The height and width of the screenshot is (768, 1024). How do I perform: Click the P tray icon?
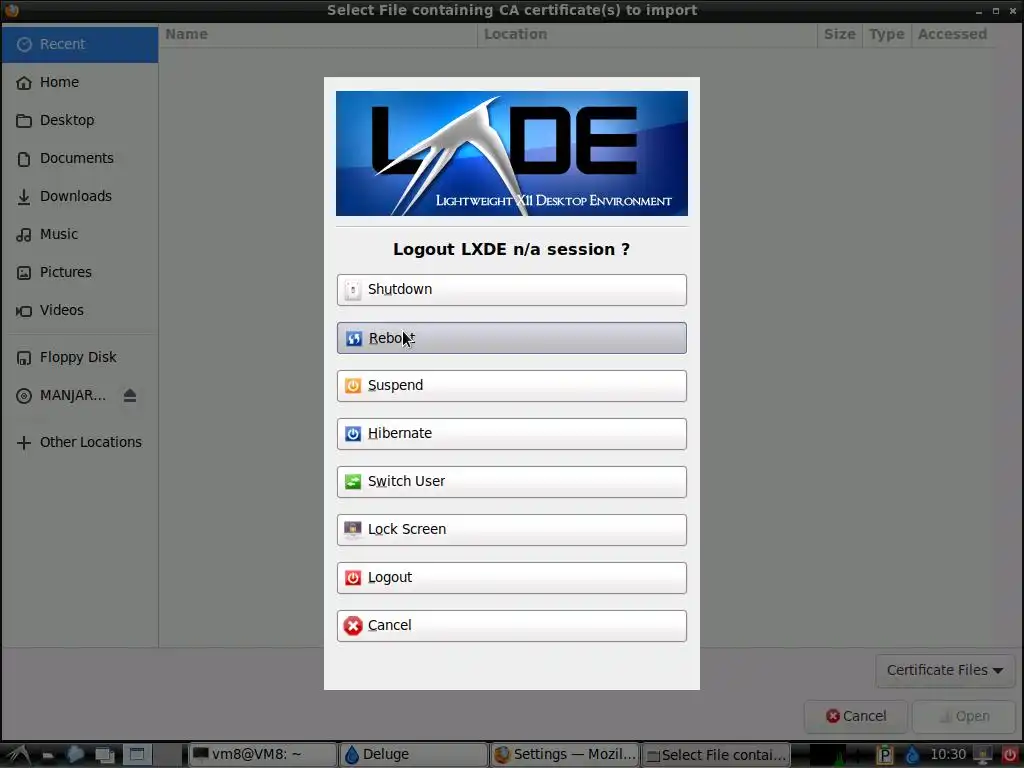point(884,755)
